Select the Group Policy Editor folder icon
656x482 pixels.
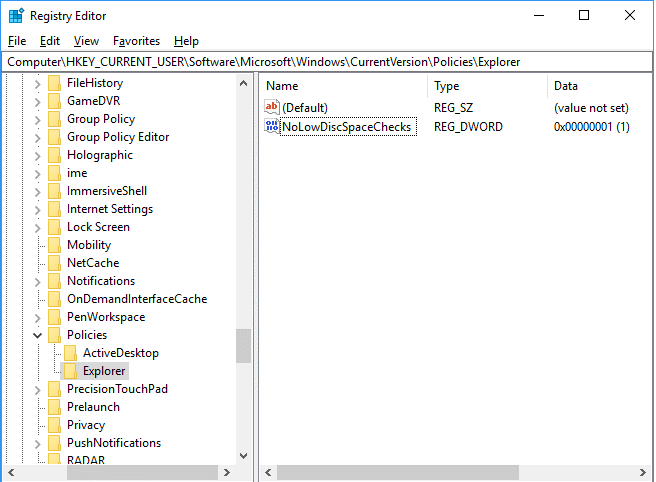[54, 137]
